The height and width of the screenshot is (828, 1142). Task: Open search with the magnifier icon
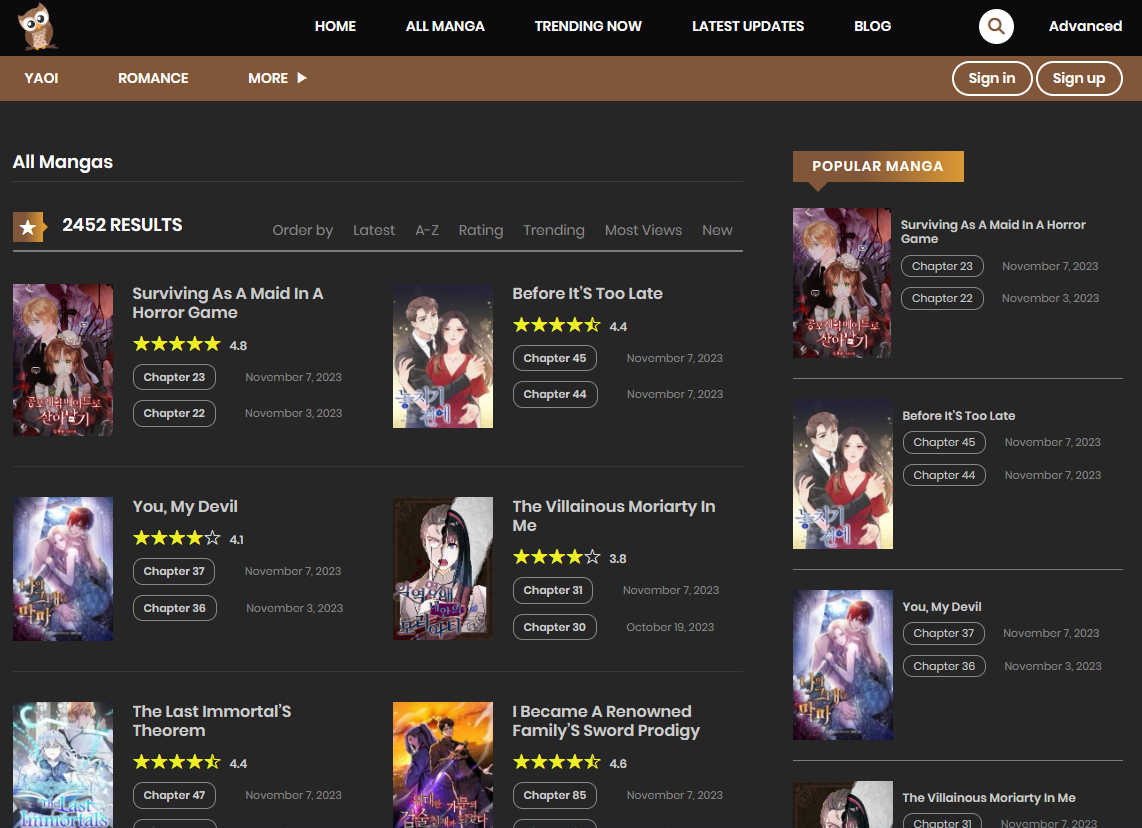click(x=995, y=26)
